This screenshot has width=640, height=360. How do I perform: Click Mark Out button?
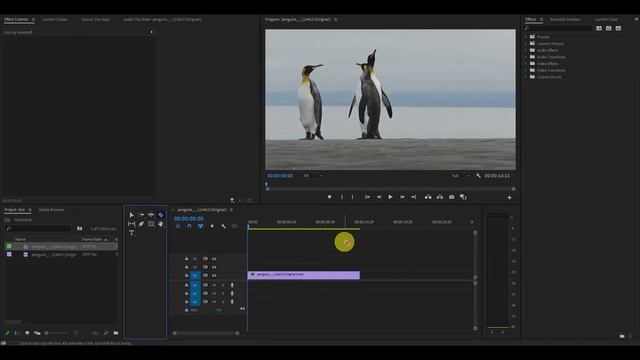coord(353,197)
